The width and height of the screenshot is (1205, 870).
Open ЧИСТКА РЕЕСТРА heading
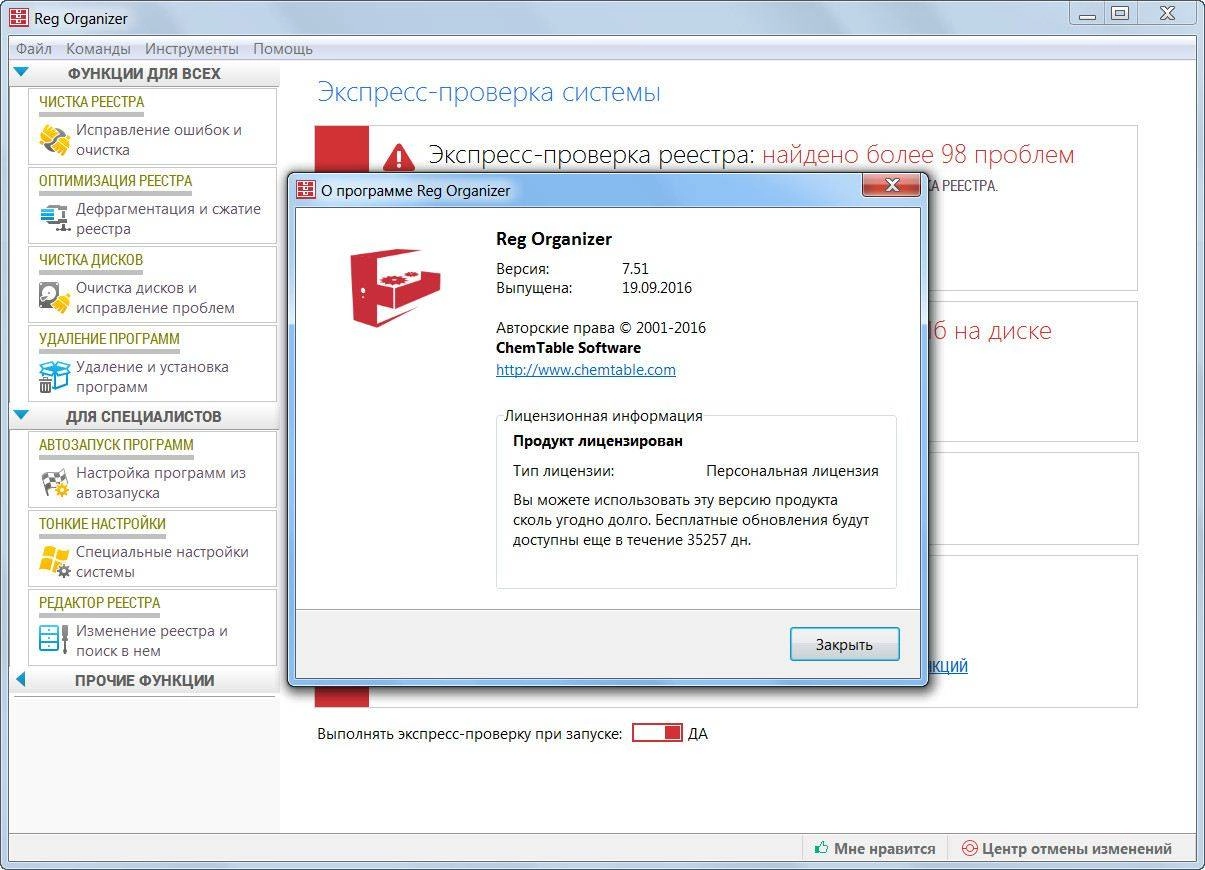pos(91,102)
